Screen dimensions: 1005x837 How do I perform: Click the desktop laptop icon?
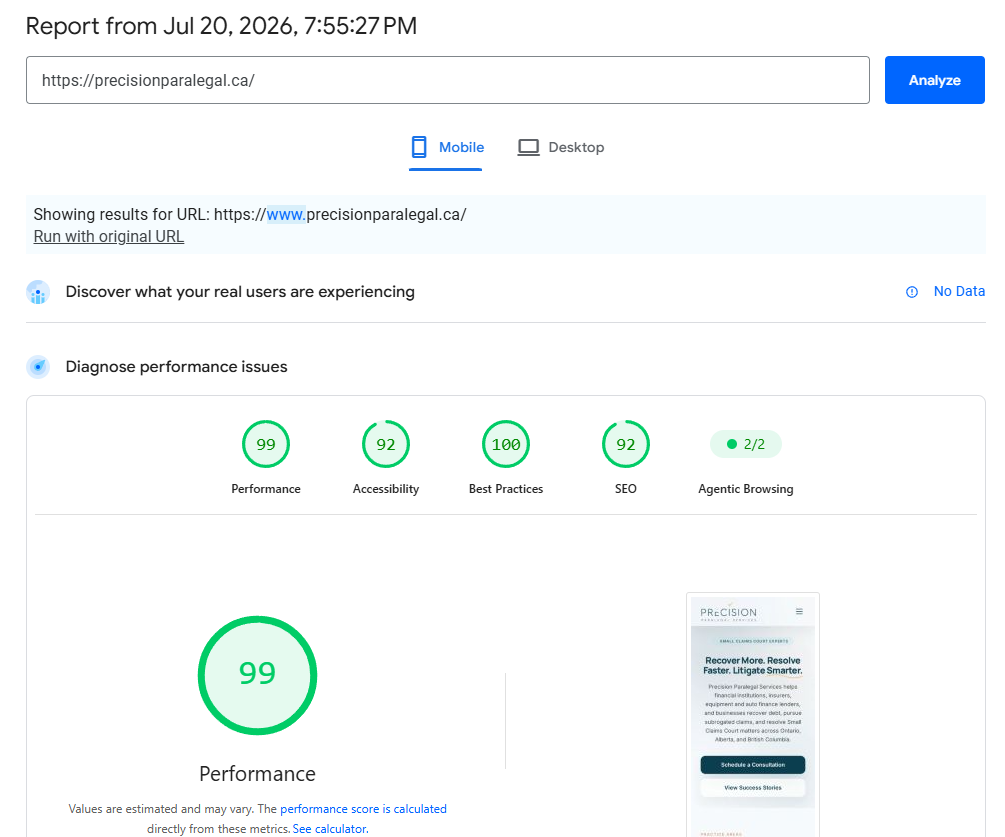pos(528,147)
